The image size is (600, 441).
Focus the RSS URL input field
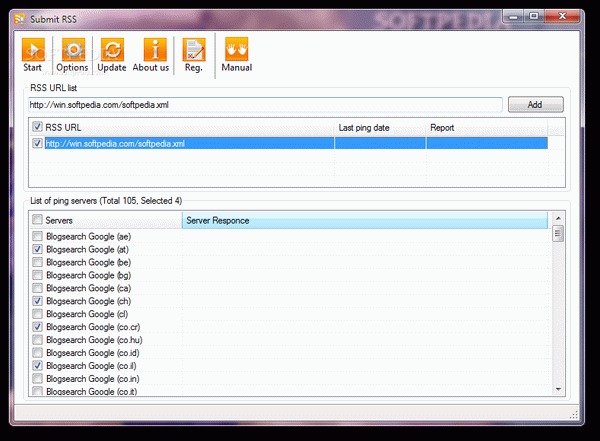(265, 105)
